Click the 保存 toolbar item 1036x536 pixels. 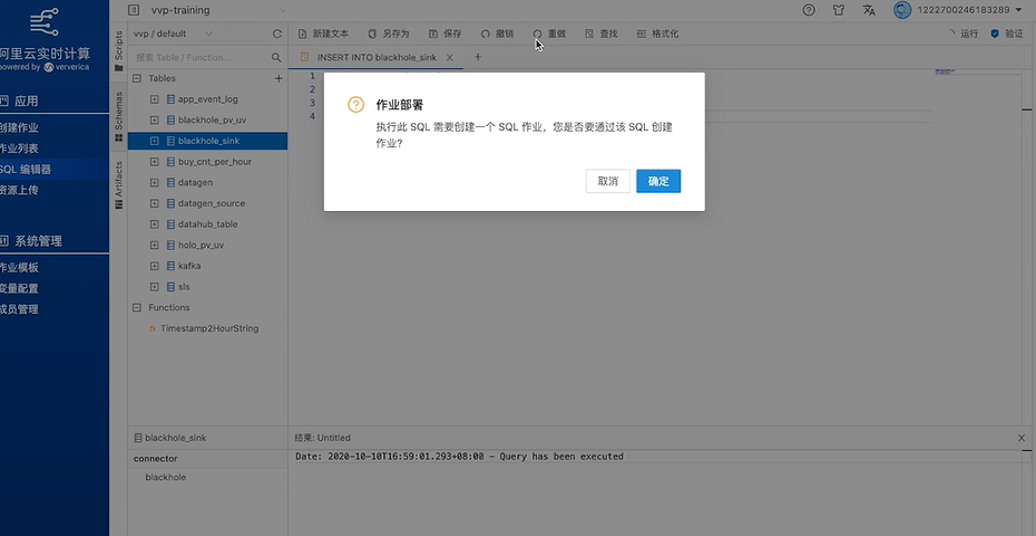tap(445, 34)
